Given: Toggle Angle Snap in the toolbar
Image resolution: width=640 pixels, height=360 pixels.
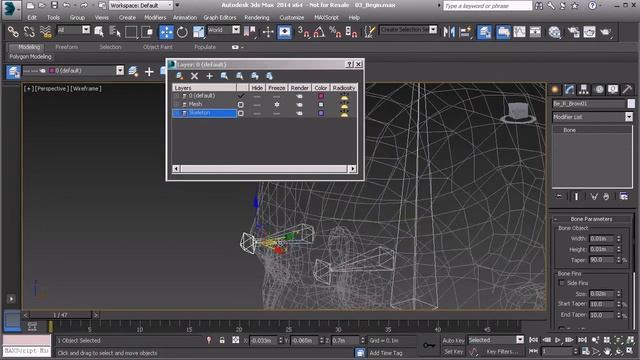Looking at the screenshot, I should click(320, 32).
